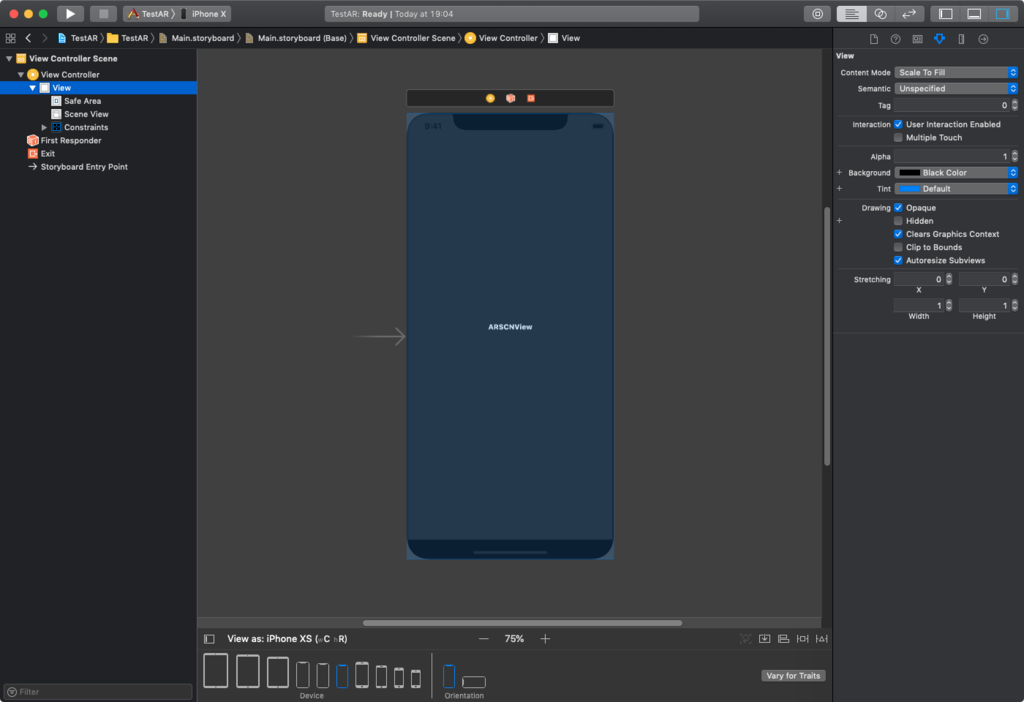Screen dimensions: 1024x702
Task: Open the Content Mode dropdown
Action: click(955, 72)
